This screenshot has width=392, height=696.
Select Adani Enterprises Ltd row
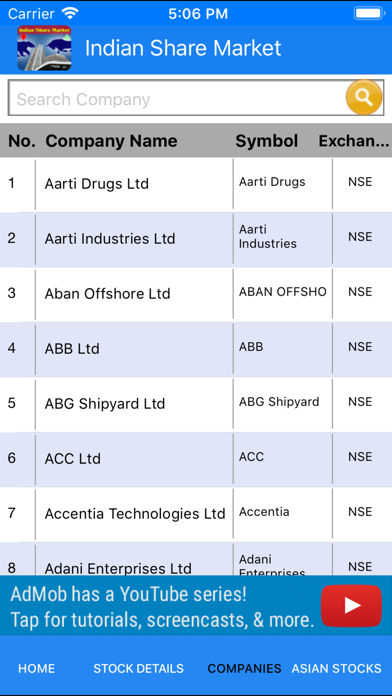pyautogui.click(x=196, y=559)
